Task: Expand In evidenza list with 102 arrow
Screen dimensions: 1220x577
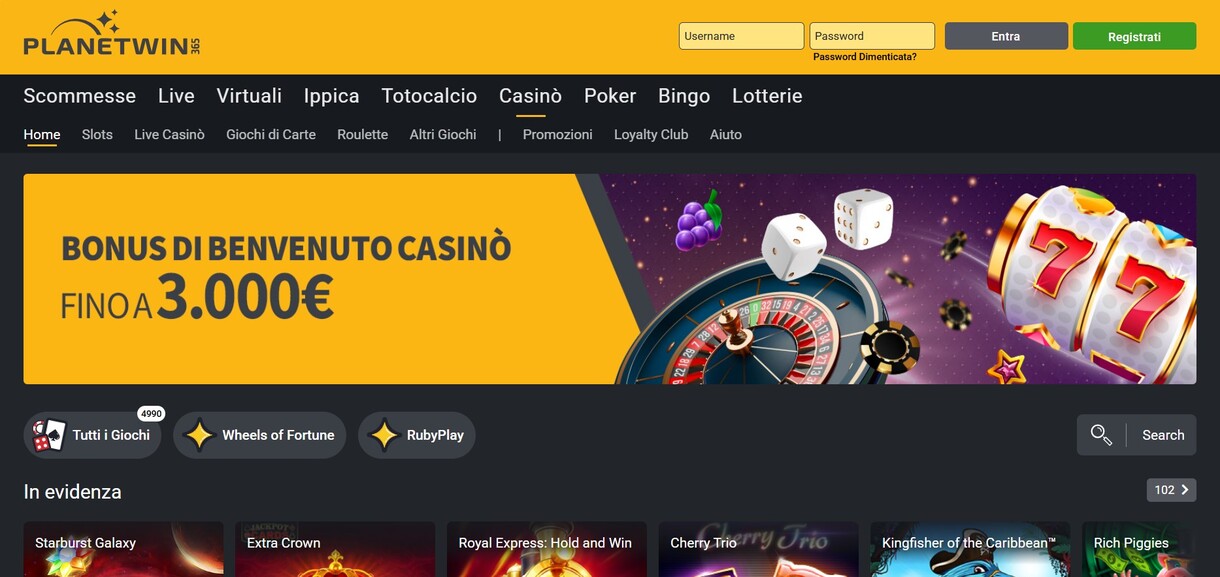Action: pos(1171,490)
